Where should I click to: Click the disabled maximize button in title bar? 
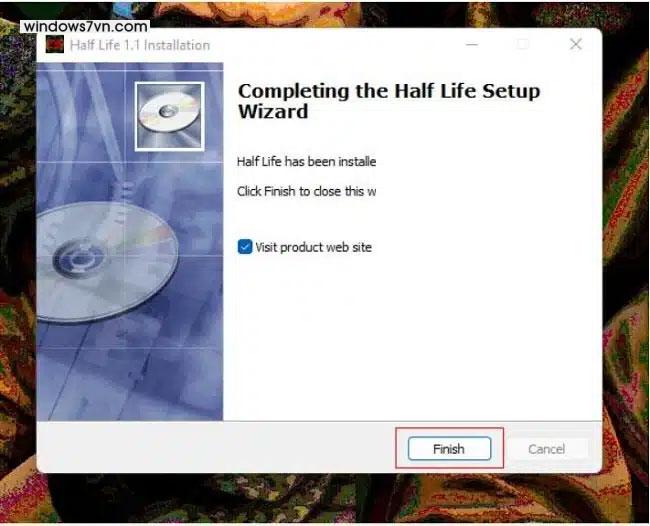point(523,44)
